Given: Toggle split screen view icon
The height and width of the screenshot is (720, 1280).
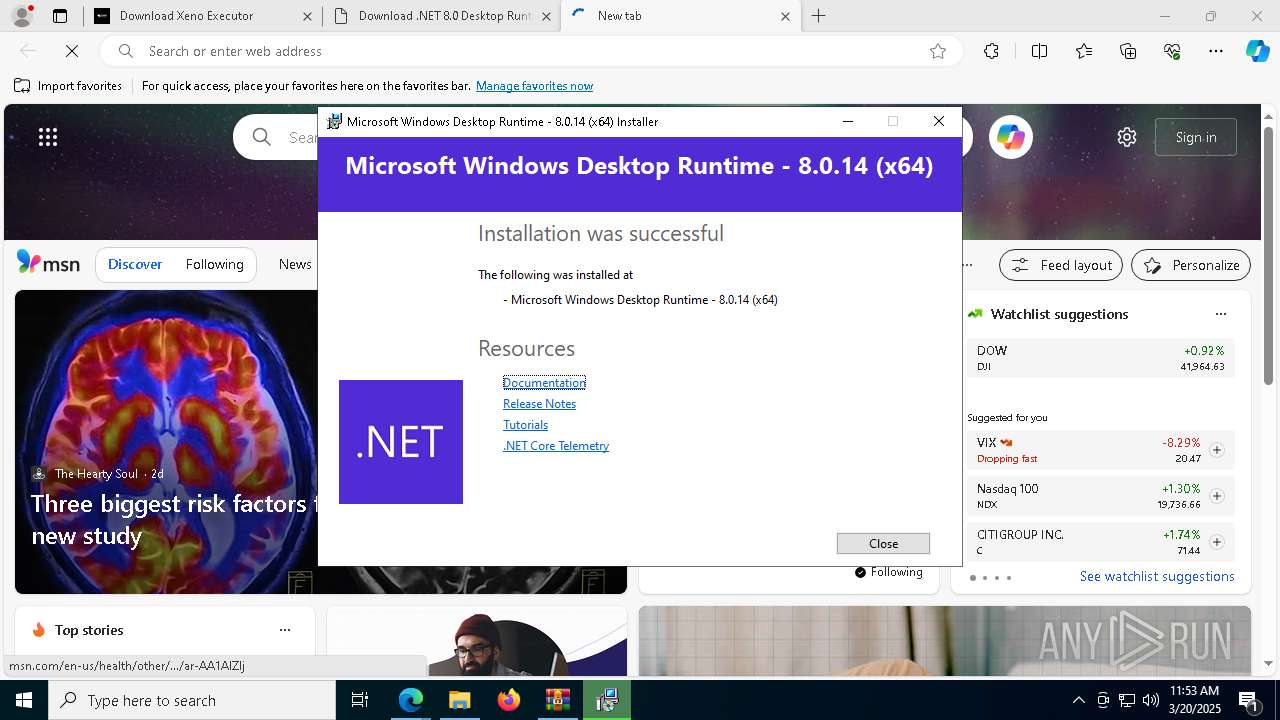Looking at the screenshot, I should 1039,51.
